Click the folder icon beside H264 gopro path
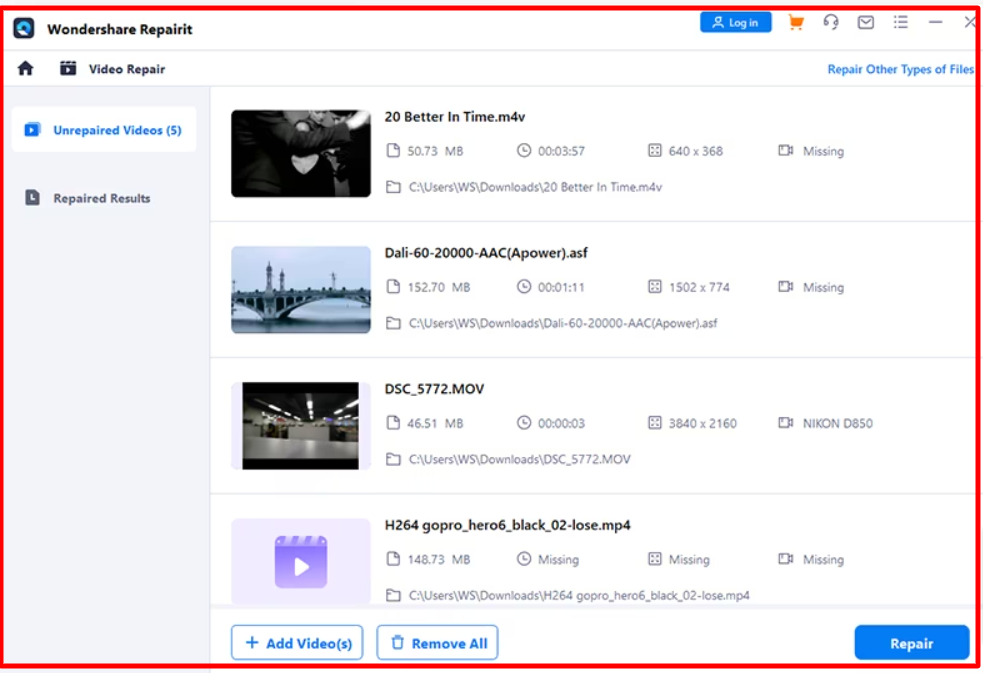Image resolution: width=983 pixels, height=673 pixels. click(393, 595)
